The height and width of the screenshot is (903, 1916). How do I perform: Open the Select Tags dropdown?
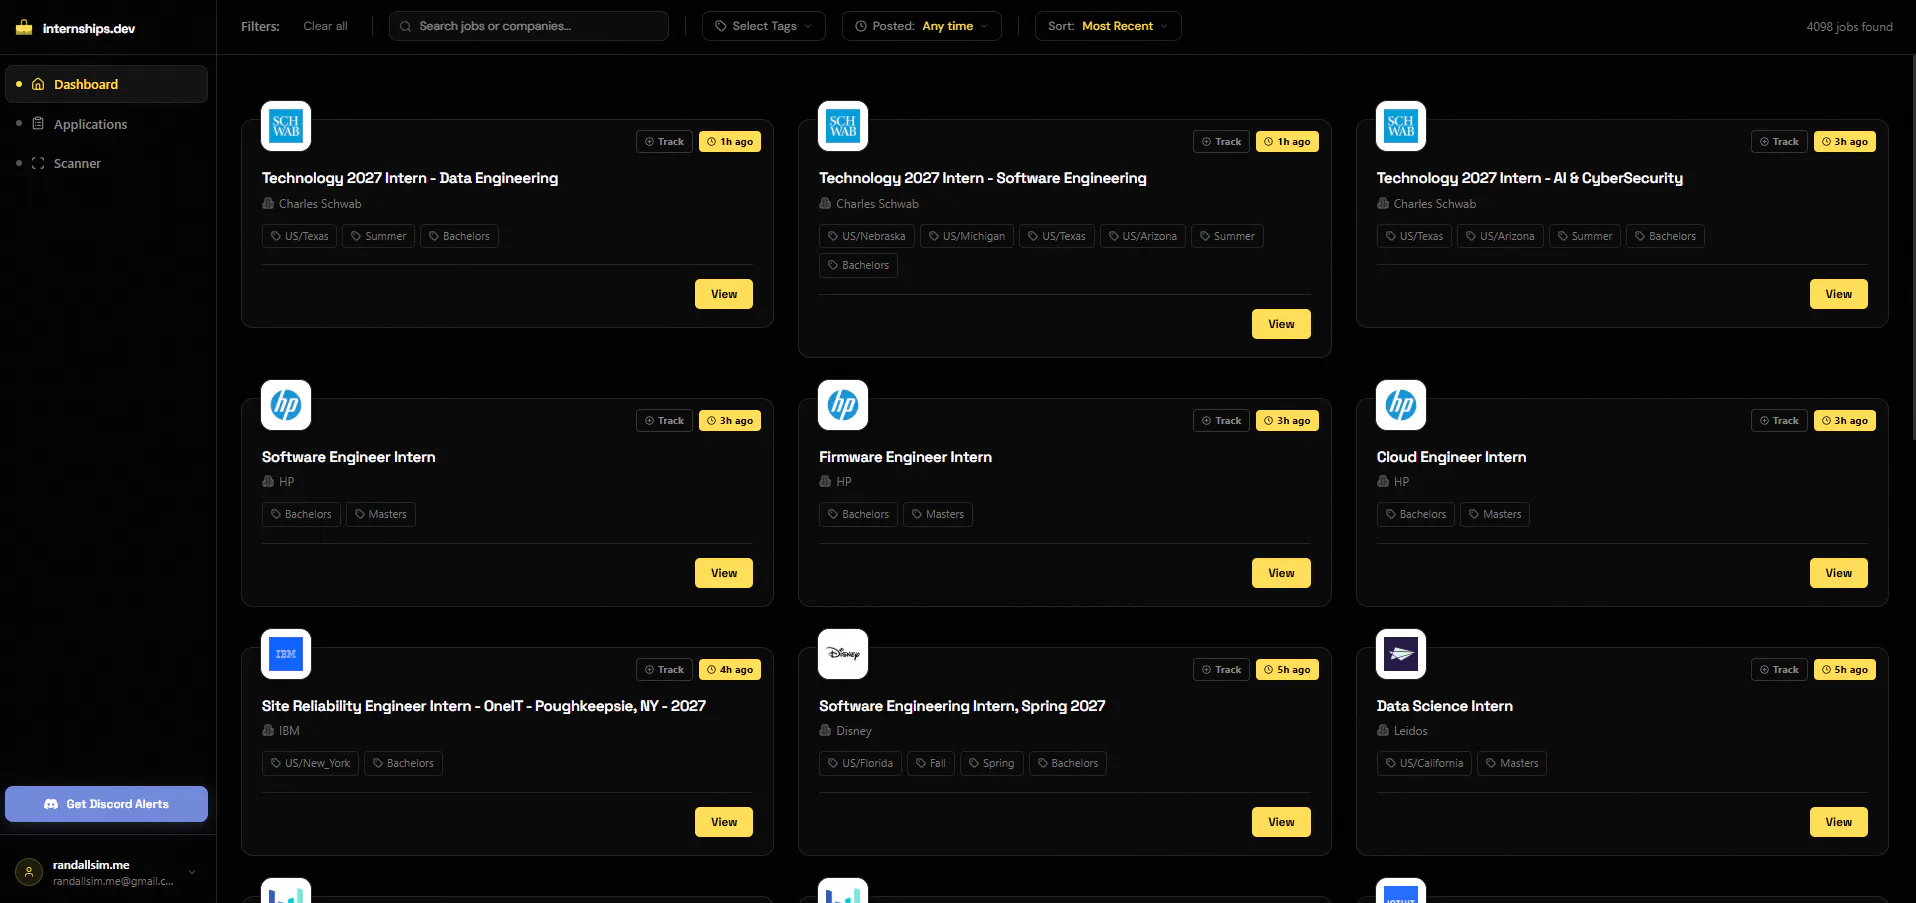pos(764,26)
